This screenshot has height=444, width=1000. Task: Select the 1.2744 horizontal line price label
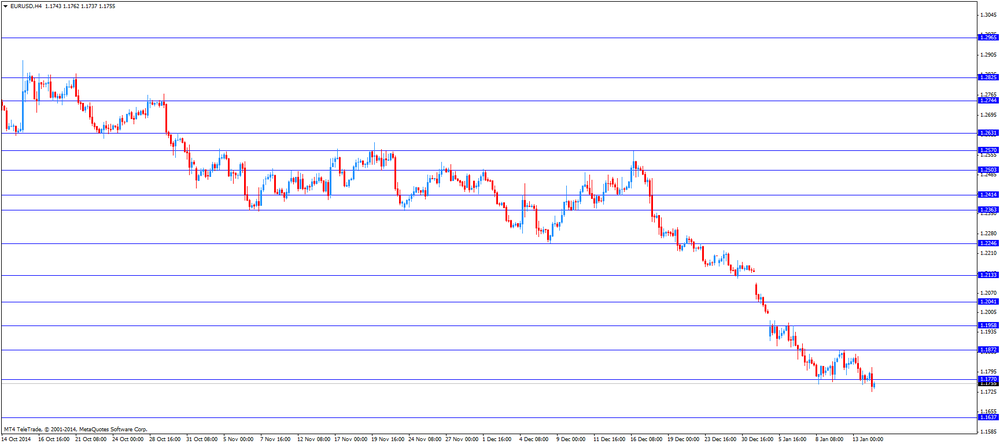pos(989,100)
